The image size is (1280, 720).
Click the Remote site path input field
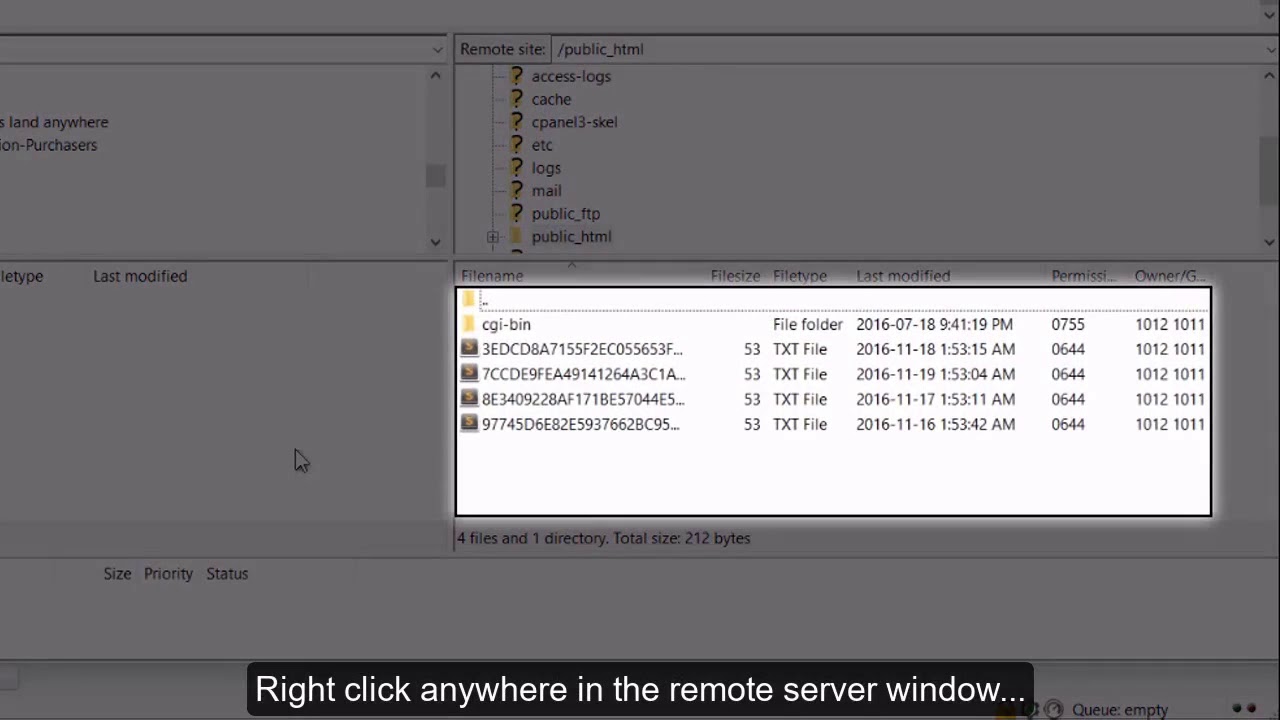(906, 49)
